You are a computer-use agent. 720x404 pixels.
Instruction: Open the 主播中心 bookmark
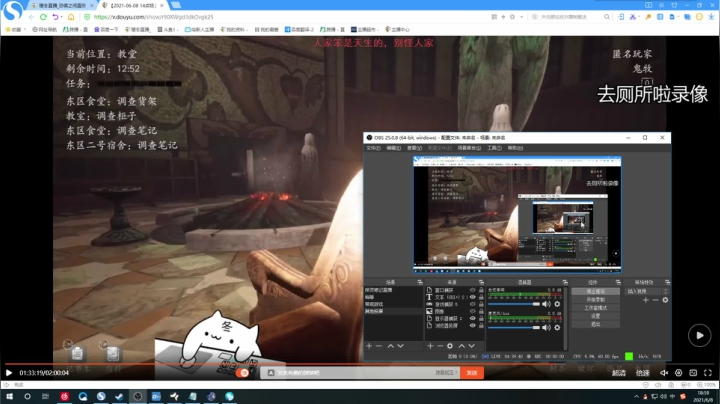point(397,29)
